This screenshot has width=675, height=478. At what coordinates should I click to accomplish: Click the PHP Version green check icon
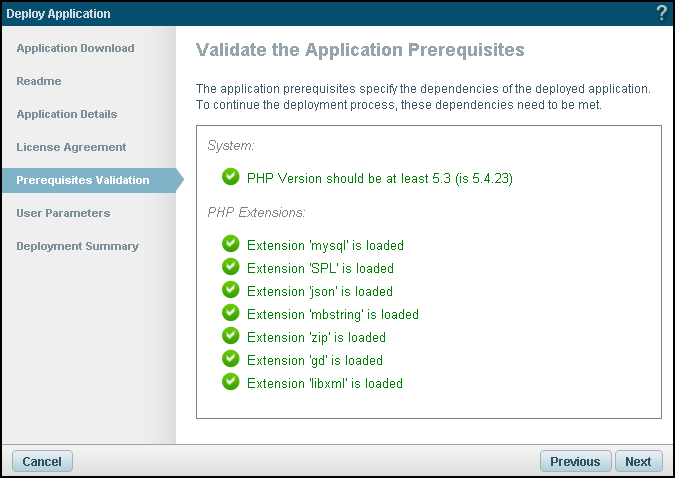pyautogui.click(x=231, y=178)
